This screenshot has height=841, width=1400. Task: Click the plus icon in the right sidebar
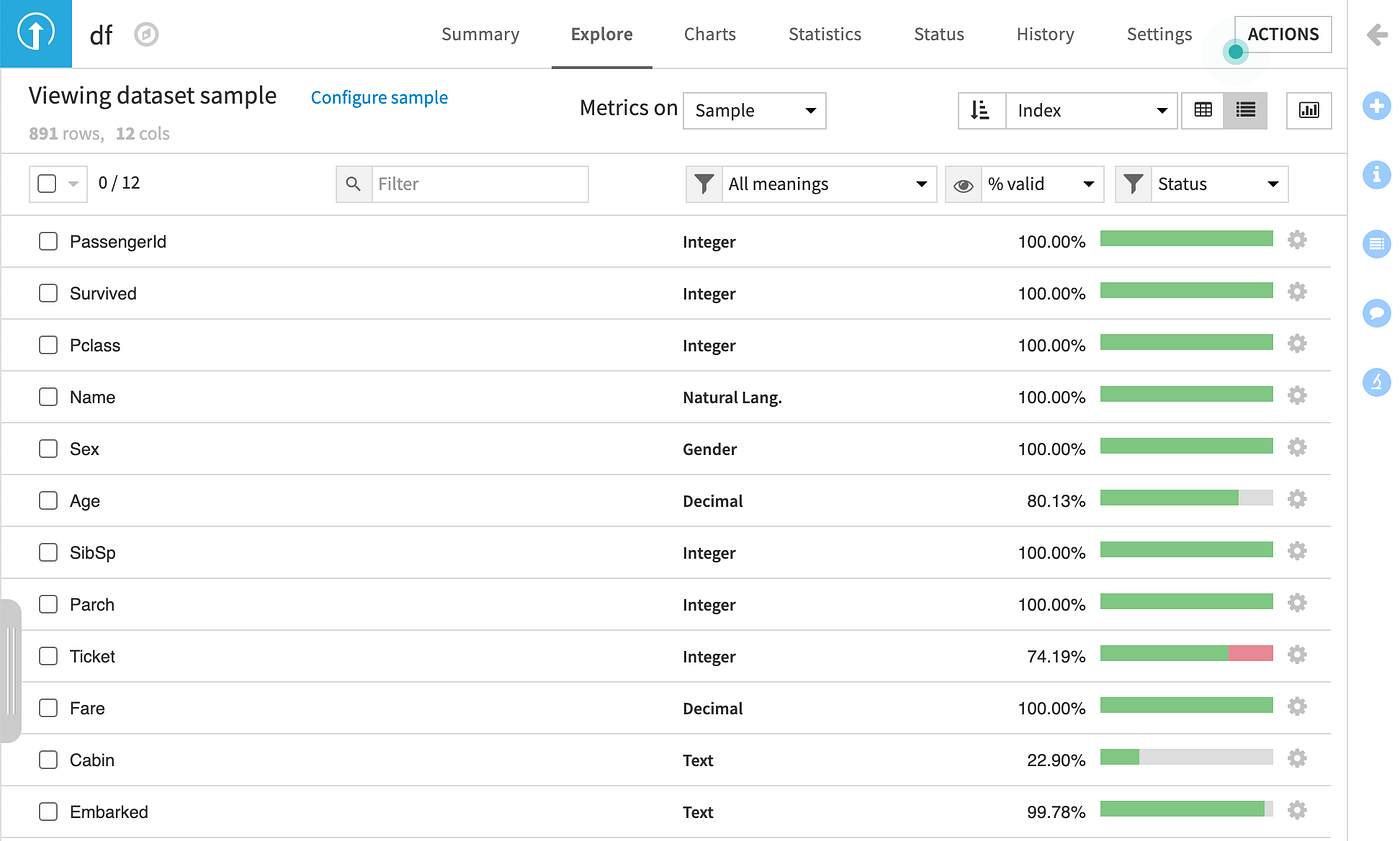pos(1376,106)
